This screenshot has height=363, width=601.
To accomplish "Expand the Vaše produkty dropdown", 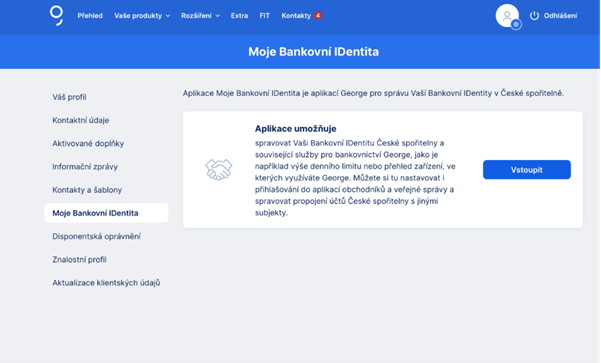I will coord(142,16).
